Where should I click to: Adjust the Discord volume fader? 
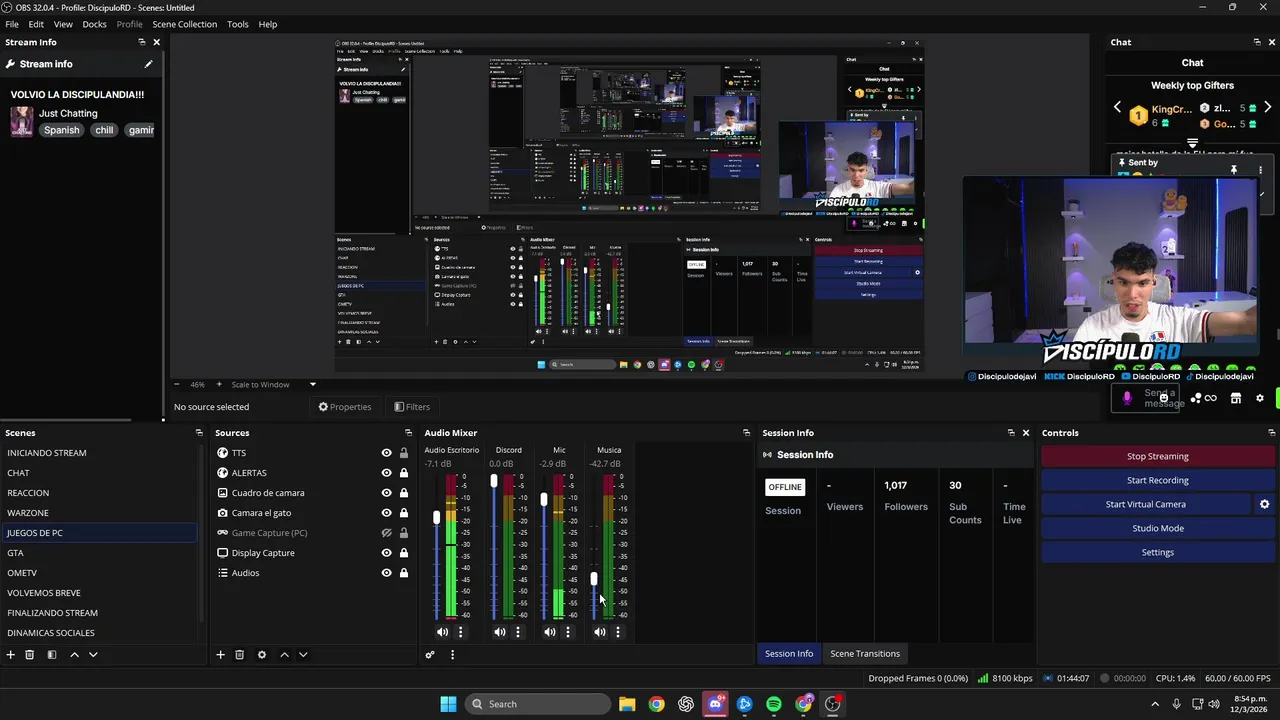tap(494, 481)
